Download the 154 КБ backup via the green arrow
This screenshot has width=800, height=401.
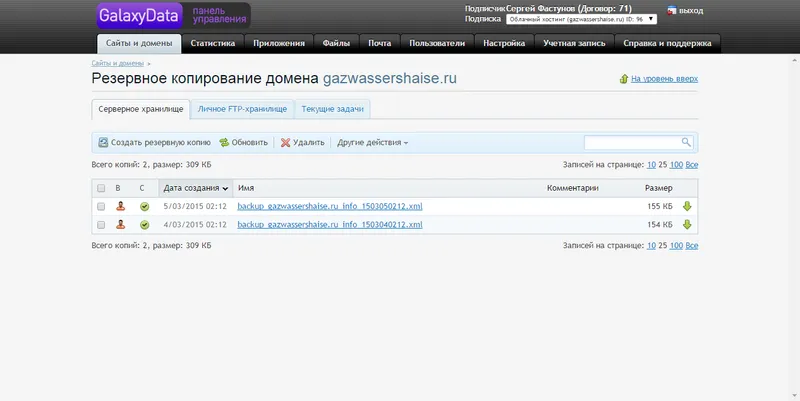pyautogui.click(x=687, y=224)
